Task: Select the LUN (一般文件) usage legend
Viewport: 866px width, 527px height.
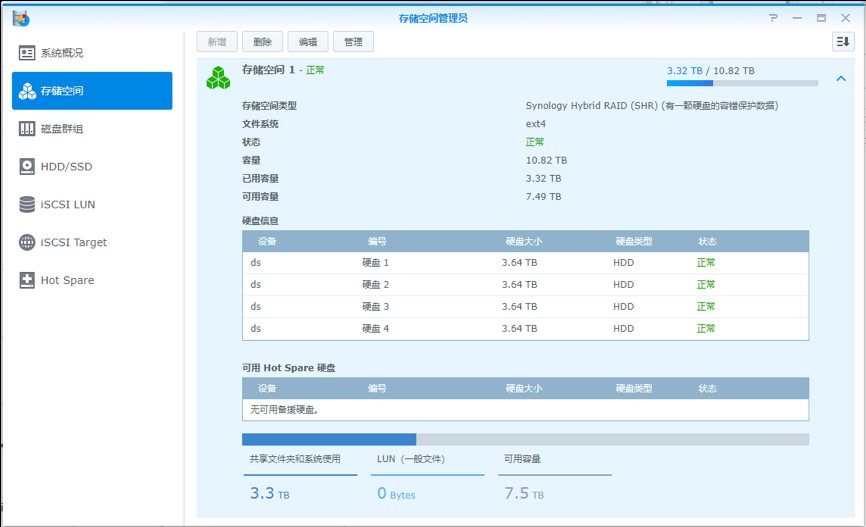Action: [x=410, y=459]
